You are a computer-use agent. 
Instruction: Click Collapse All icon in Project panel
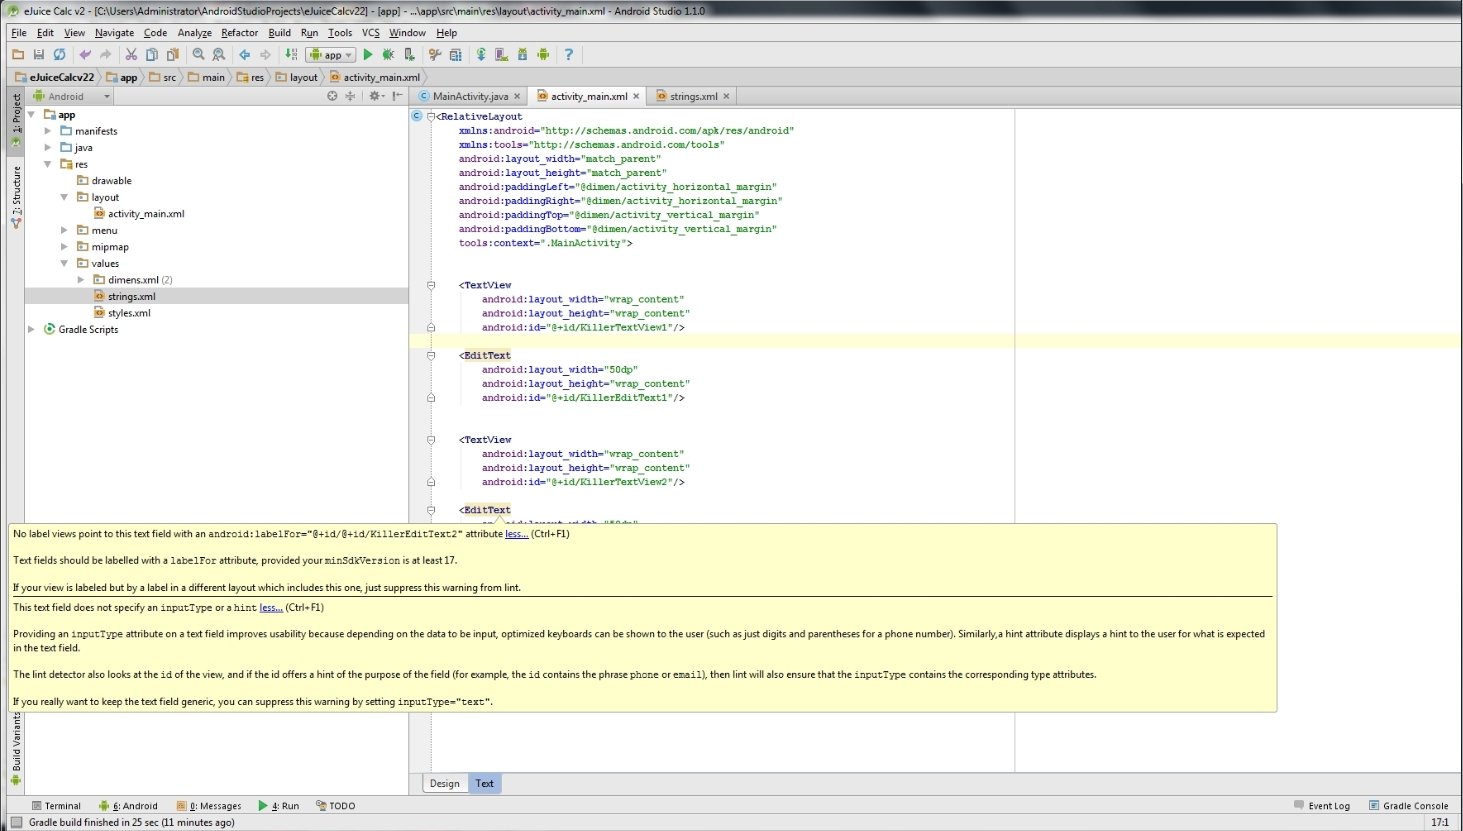pos(350,96)
